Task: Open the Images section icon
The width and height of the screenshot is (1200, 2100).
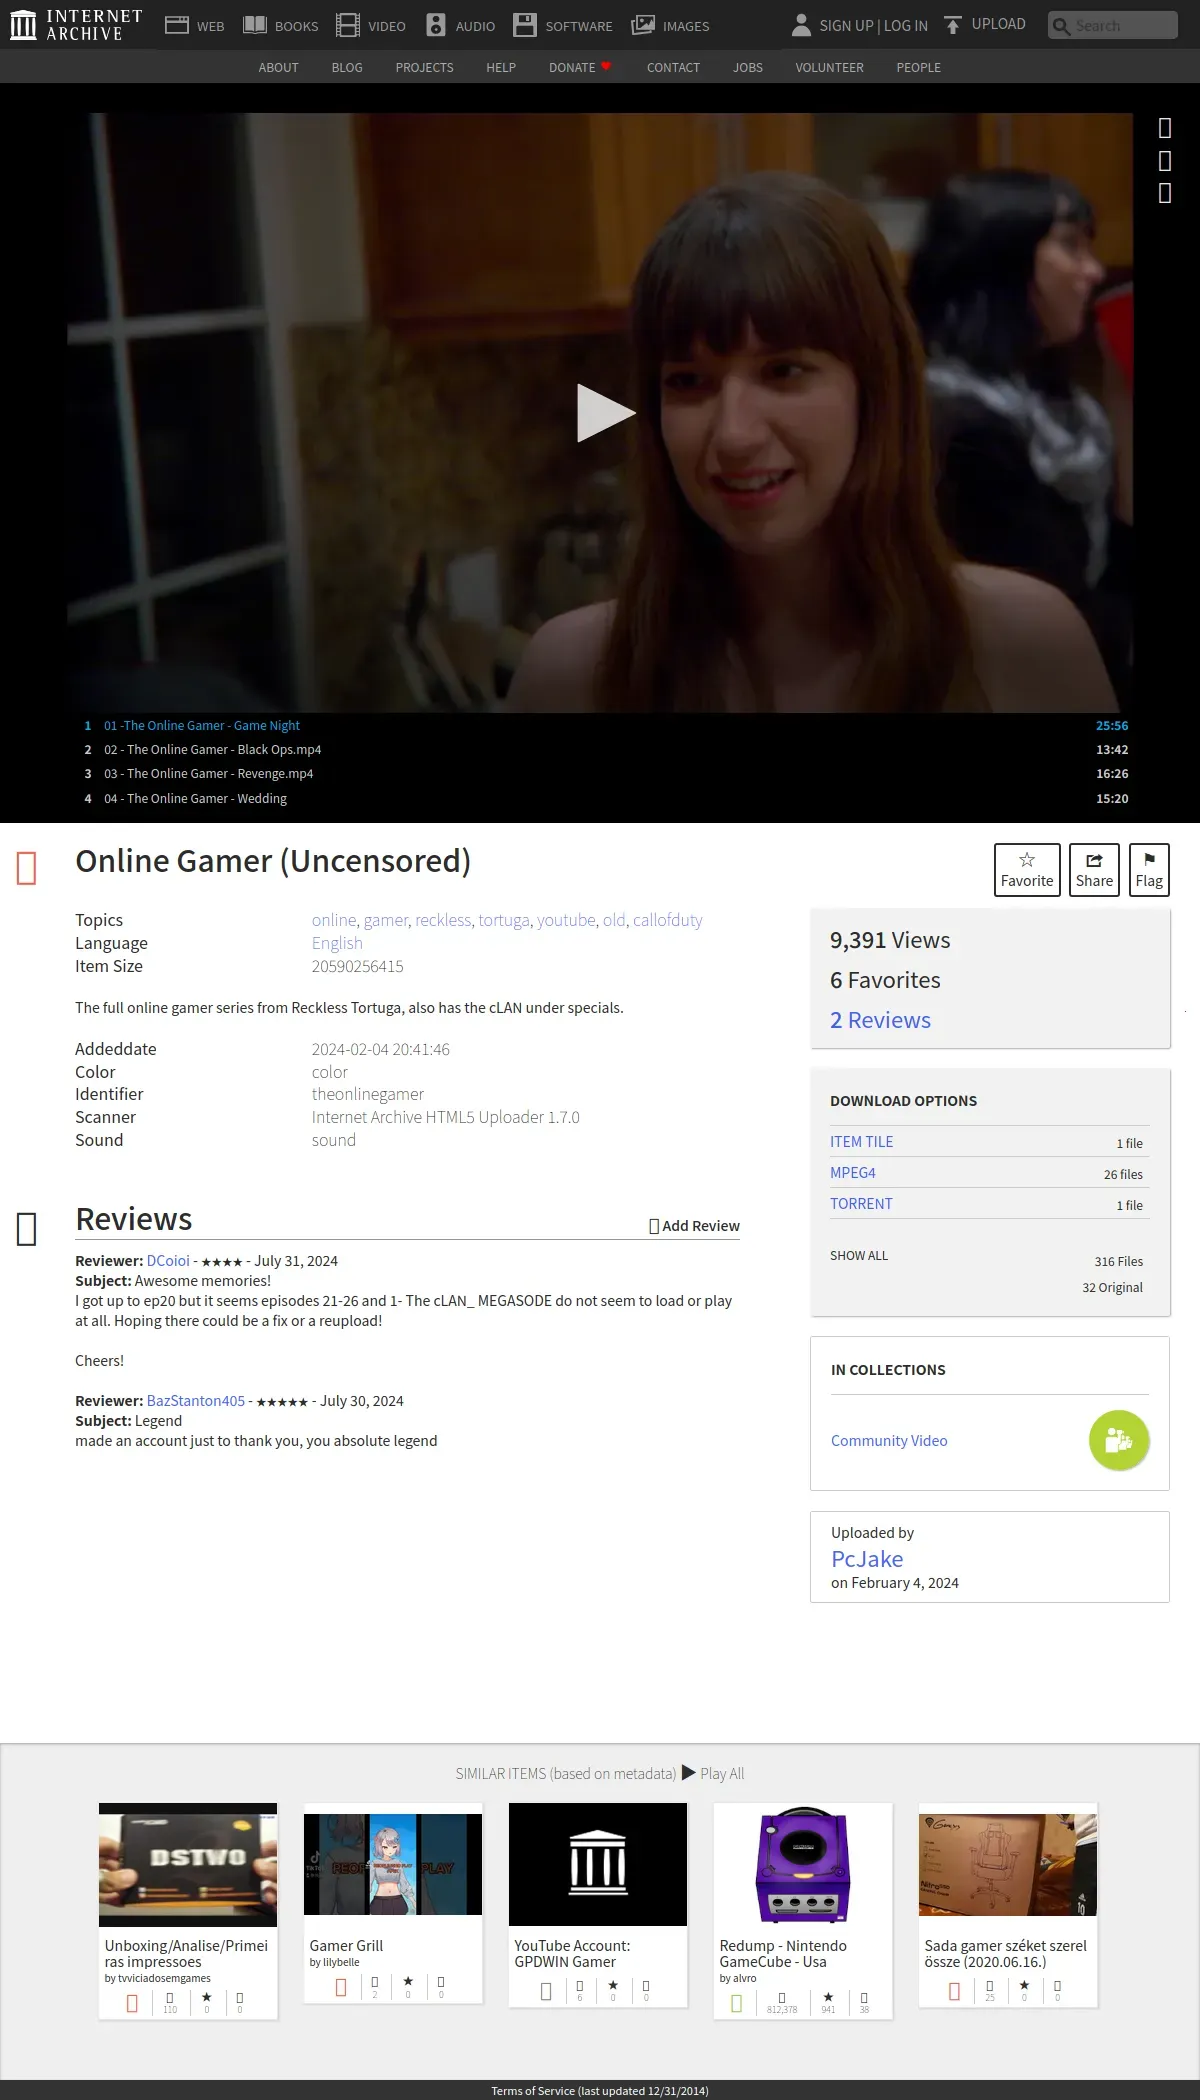Action: pyautogui.click(x=643, y=25)
